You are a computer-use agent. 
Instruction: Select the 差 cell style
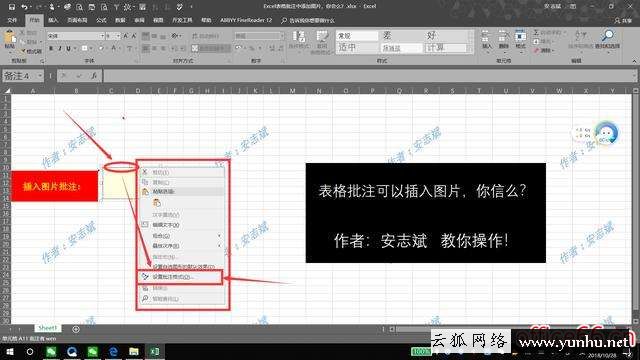point(402,36)
